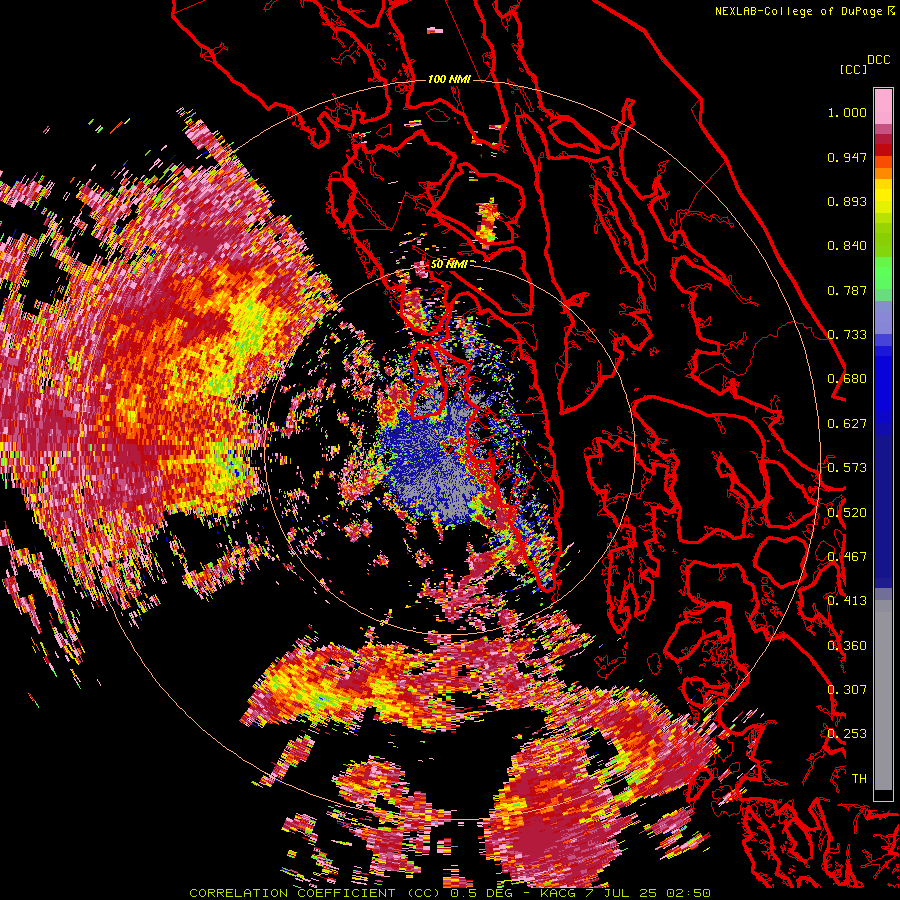Click the 0.253 scale value
This screenshot has width=900, height=900.
click(x=847, y=734)
